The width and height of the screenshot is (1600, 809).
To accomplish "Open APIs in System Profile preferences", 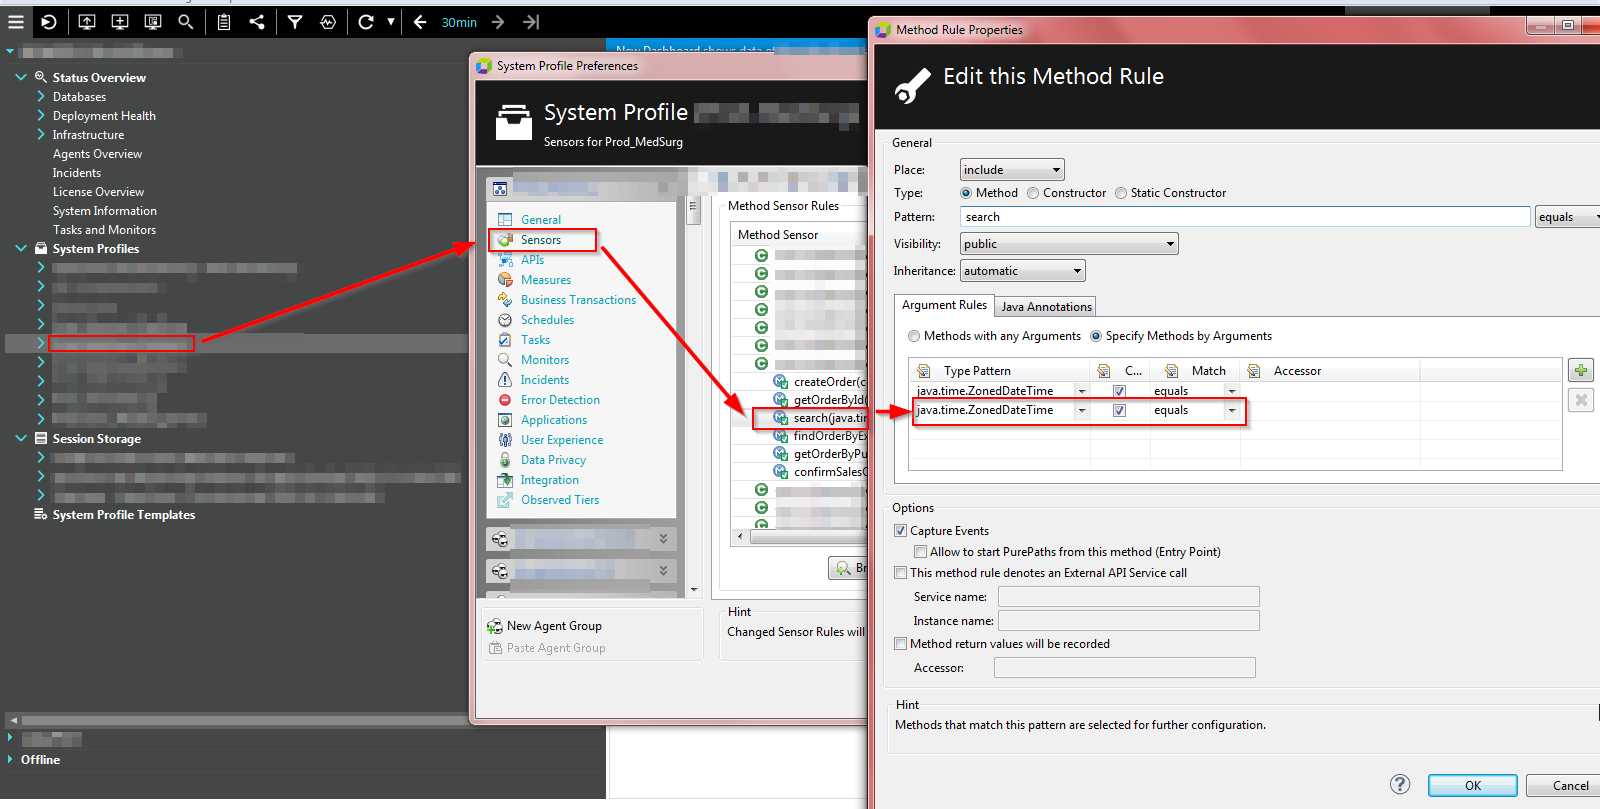I will [x=532, y=260].
